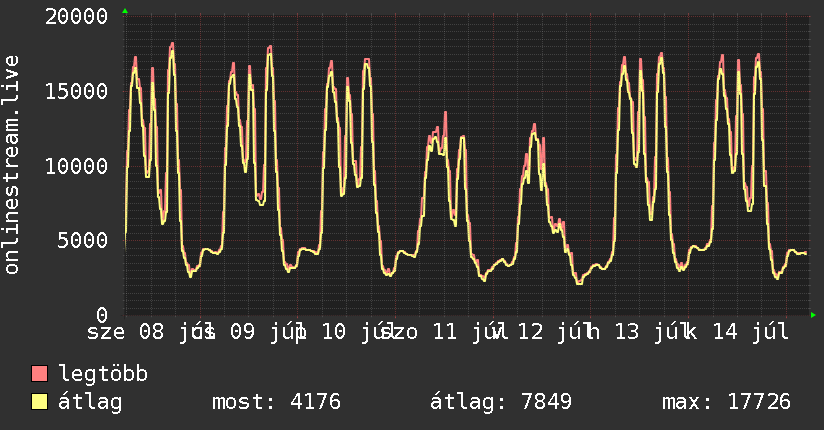
Task: Click the pink legtöbb legend swatch
Action: 39,373
